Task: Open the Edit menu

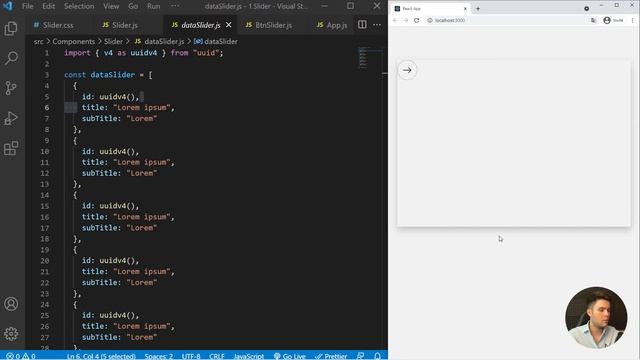Action: 49,6
